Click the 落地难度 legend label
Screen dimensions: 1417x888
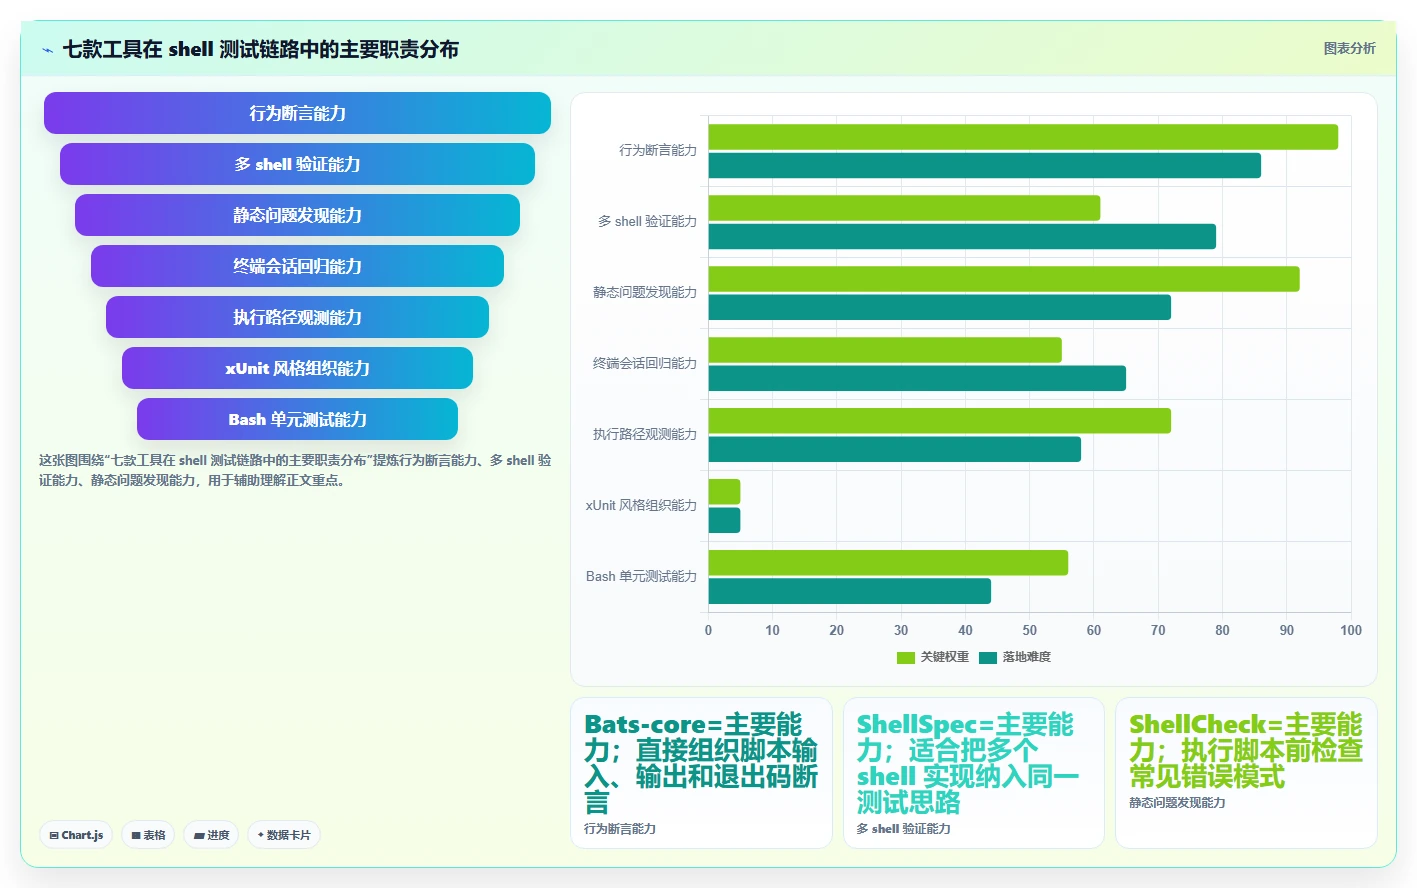pyautogui.click(x=1027, y=657)
